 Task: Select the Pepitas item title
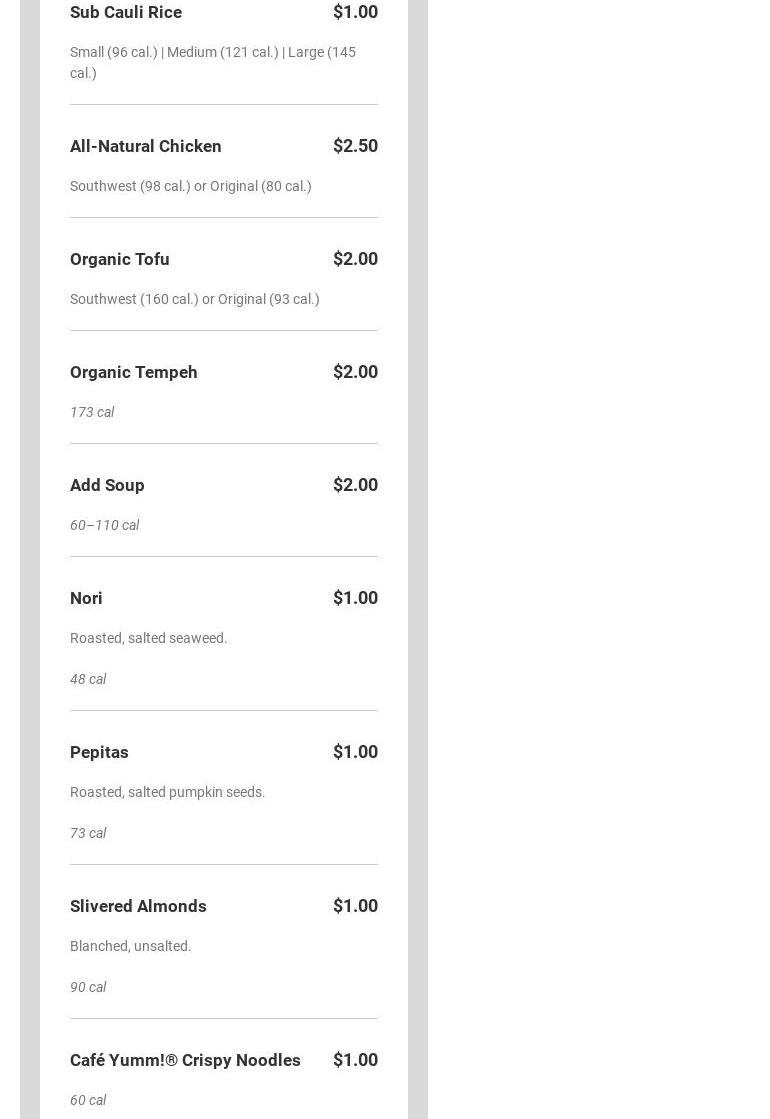[99, 752]
